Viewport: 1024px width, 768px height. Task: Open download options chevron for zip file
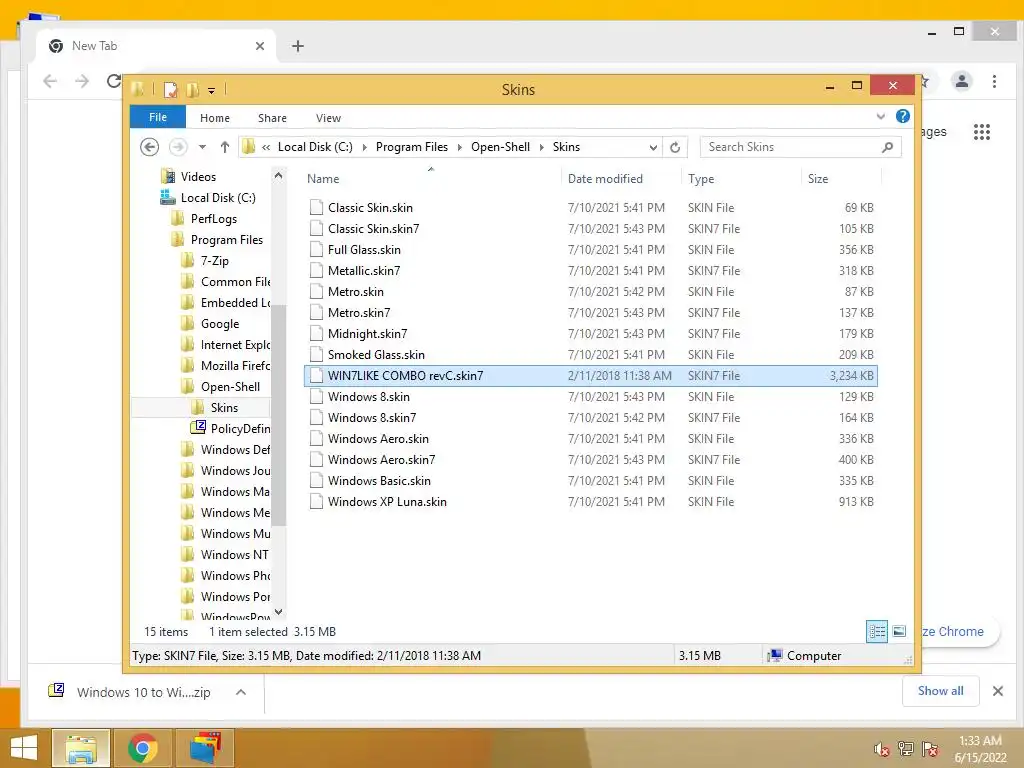click(x=241, y=692)
